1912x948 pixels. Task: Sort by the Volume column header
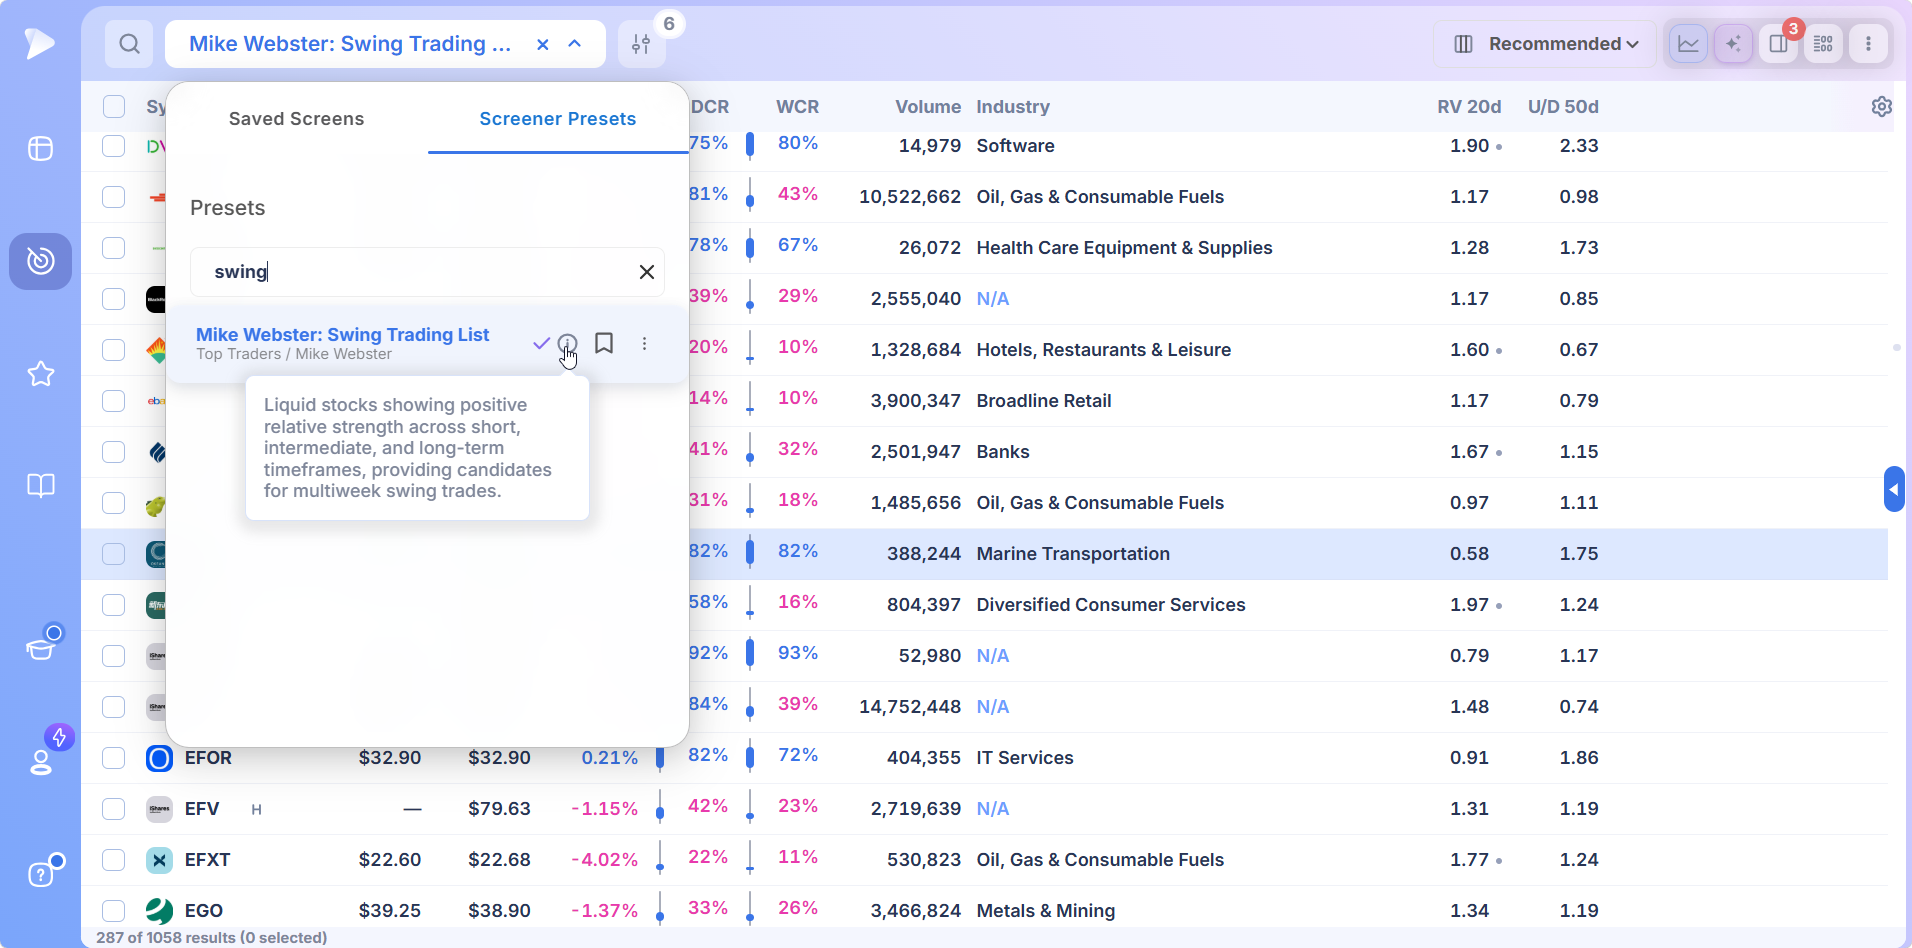pos(928,107)
